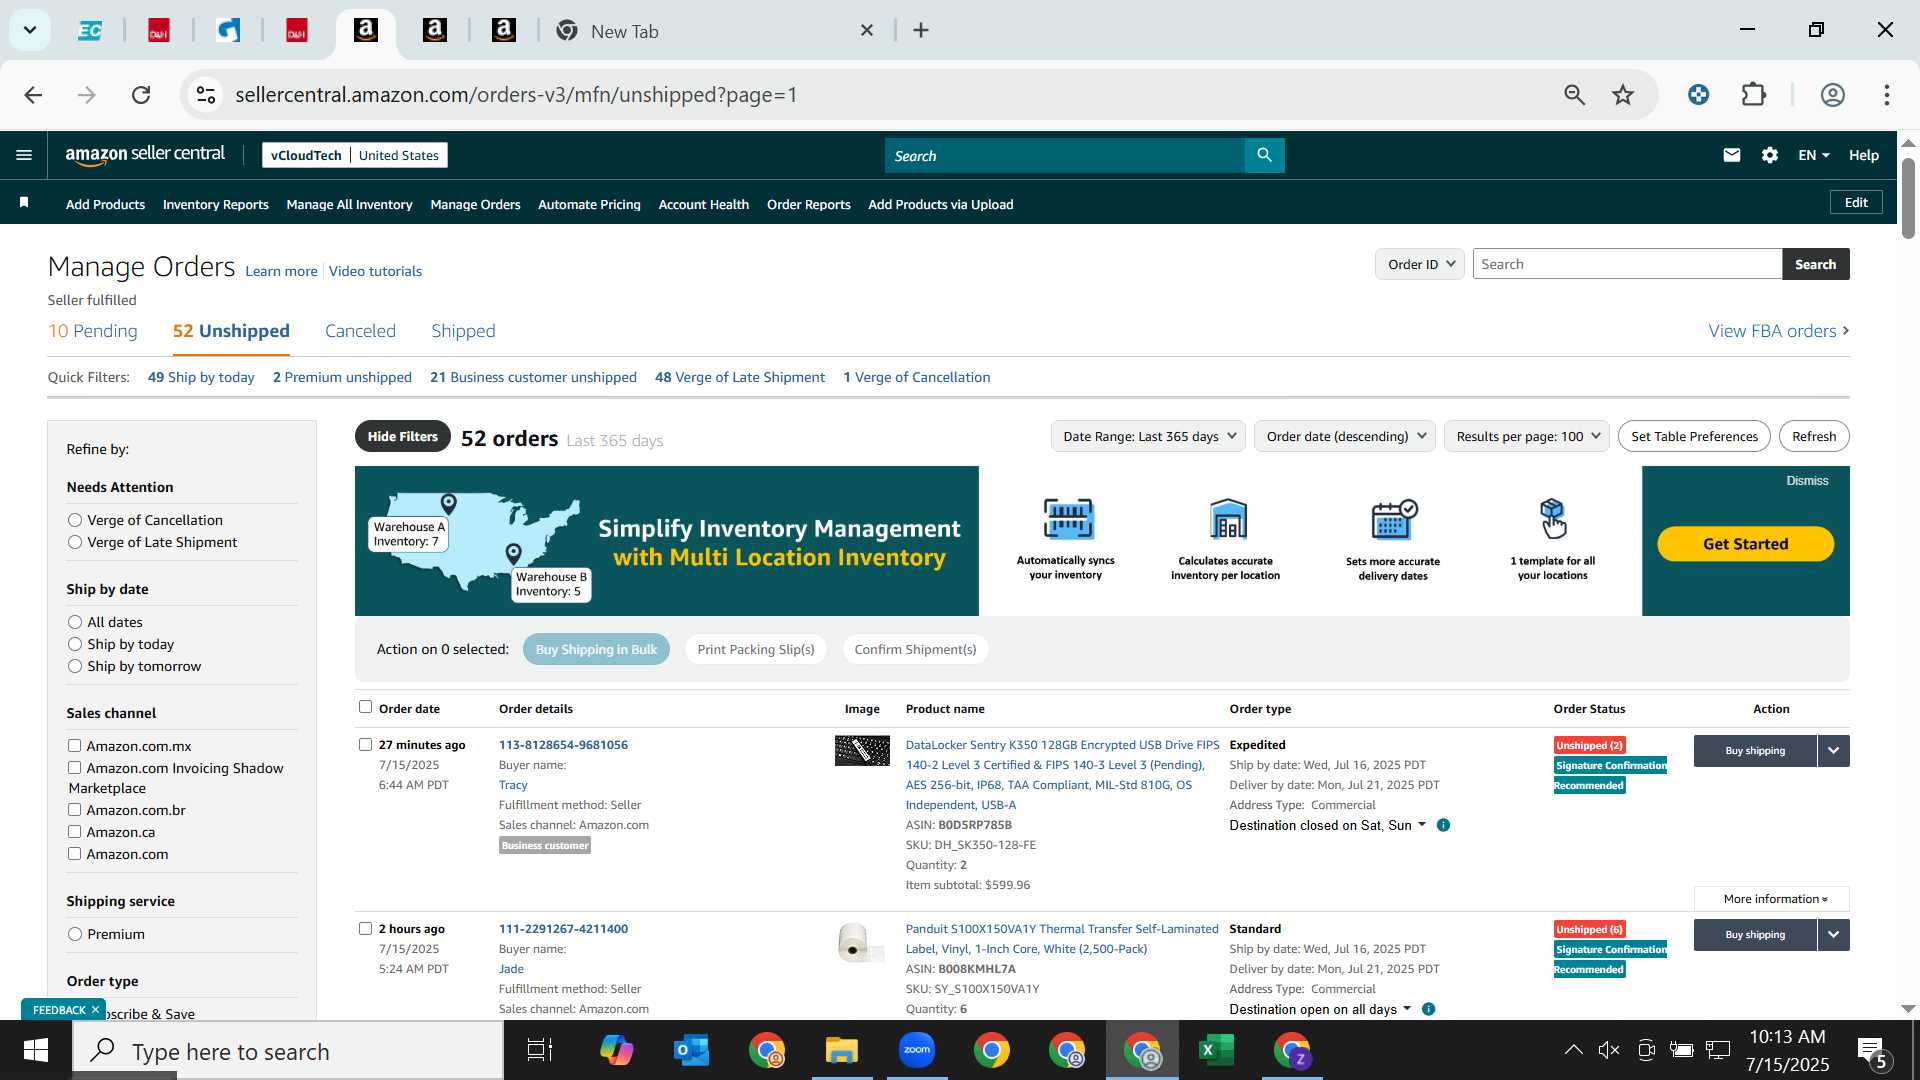The image size is (1920, 1080).
Task: Click the info icon beside Destination closed
Action: [1443, 825]
